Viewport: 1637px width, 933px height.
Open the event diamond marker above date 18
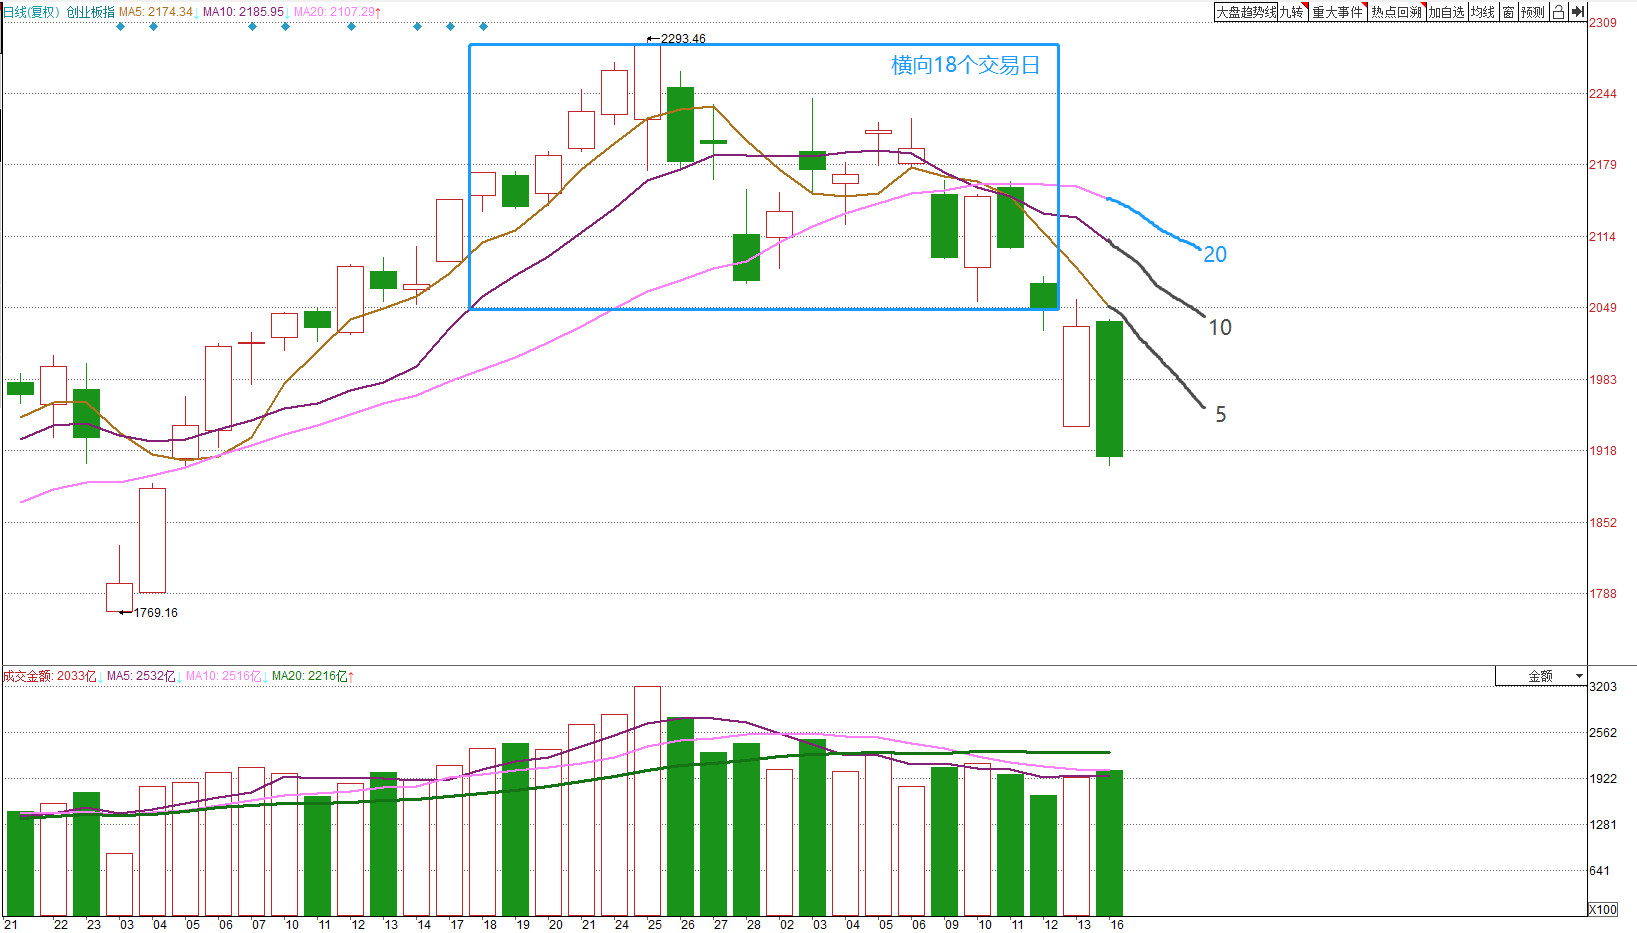484,27
